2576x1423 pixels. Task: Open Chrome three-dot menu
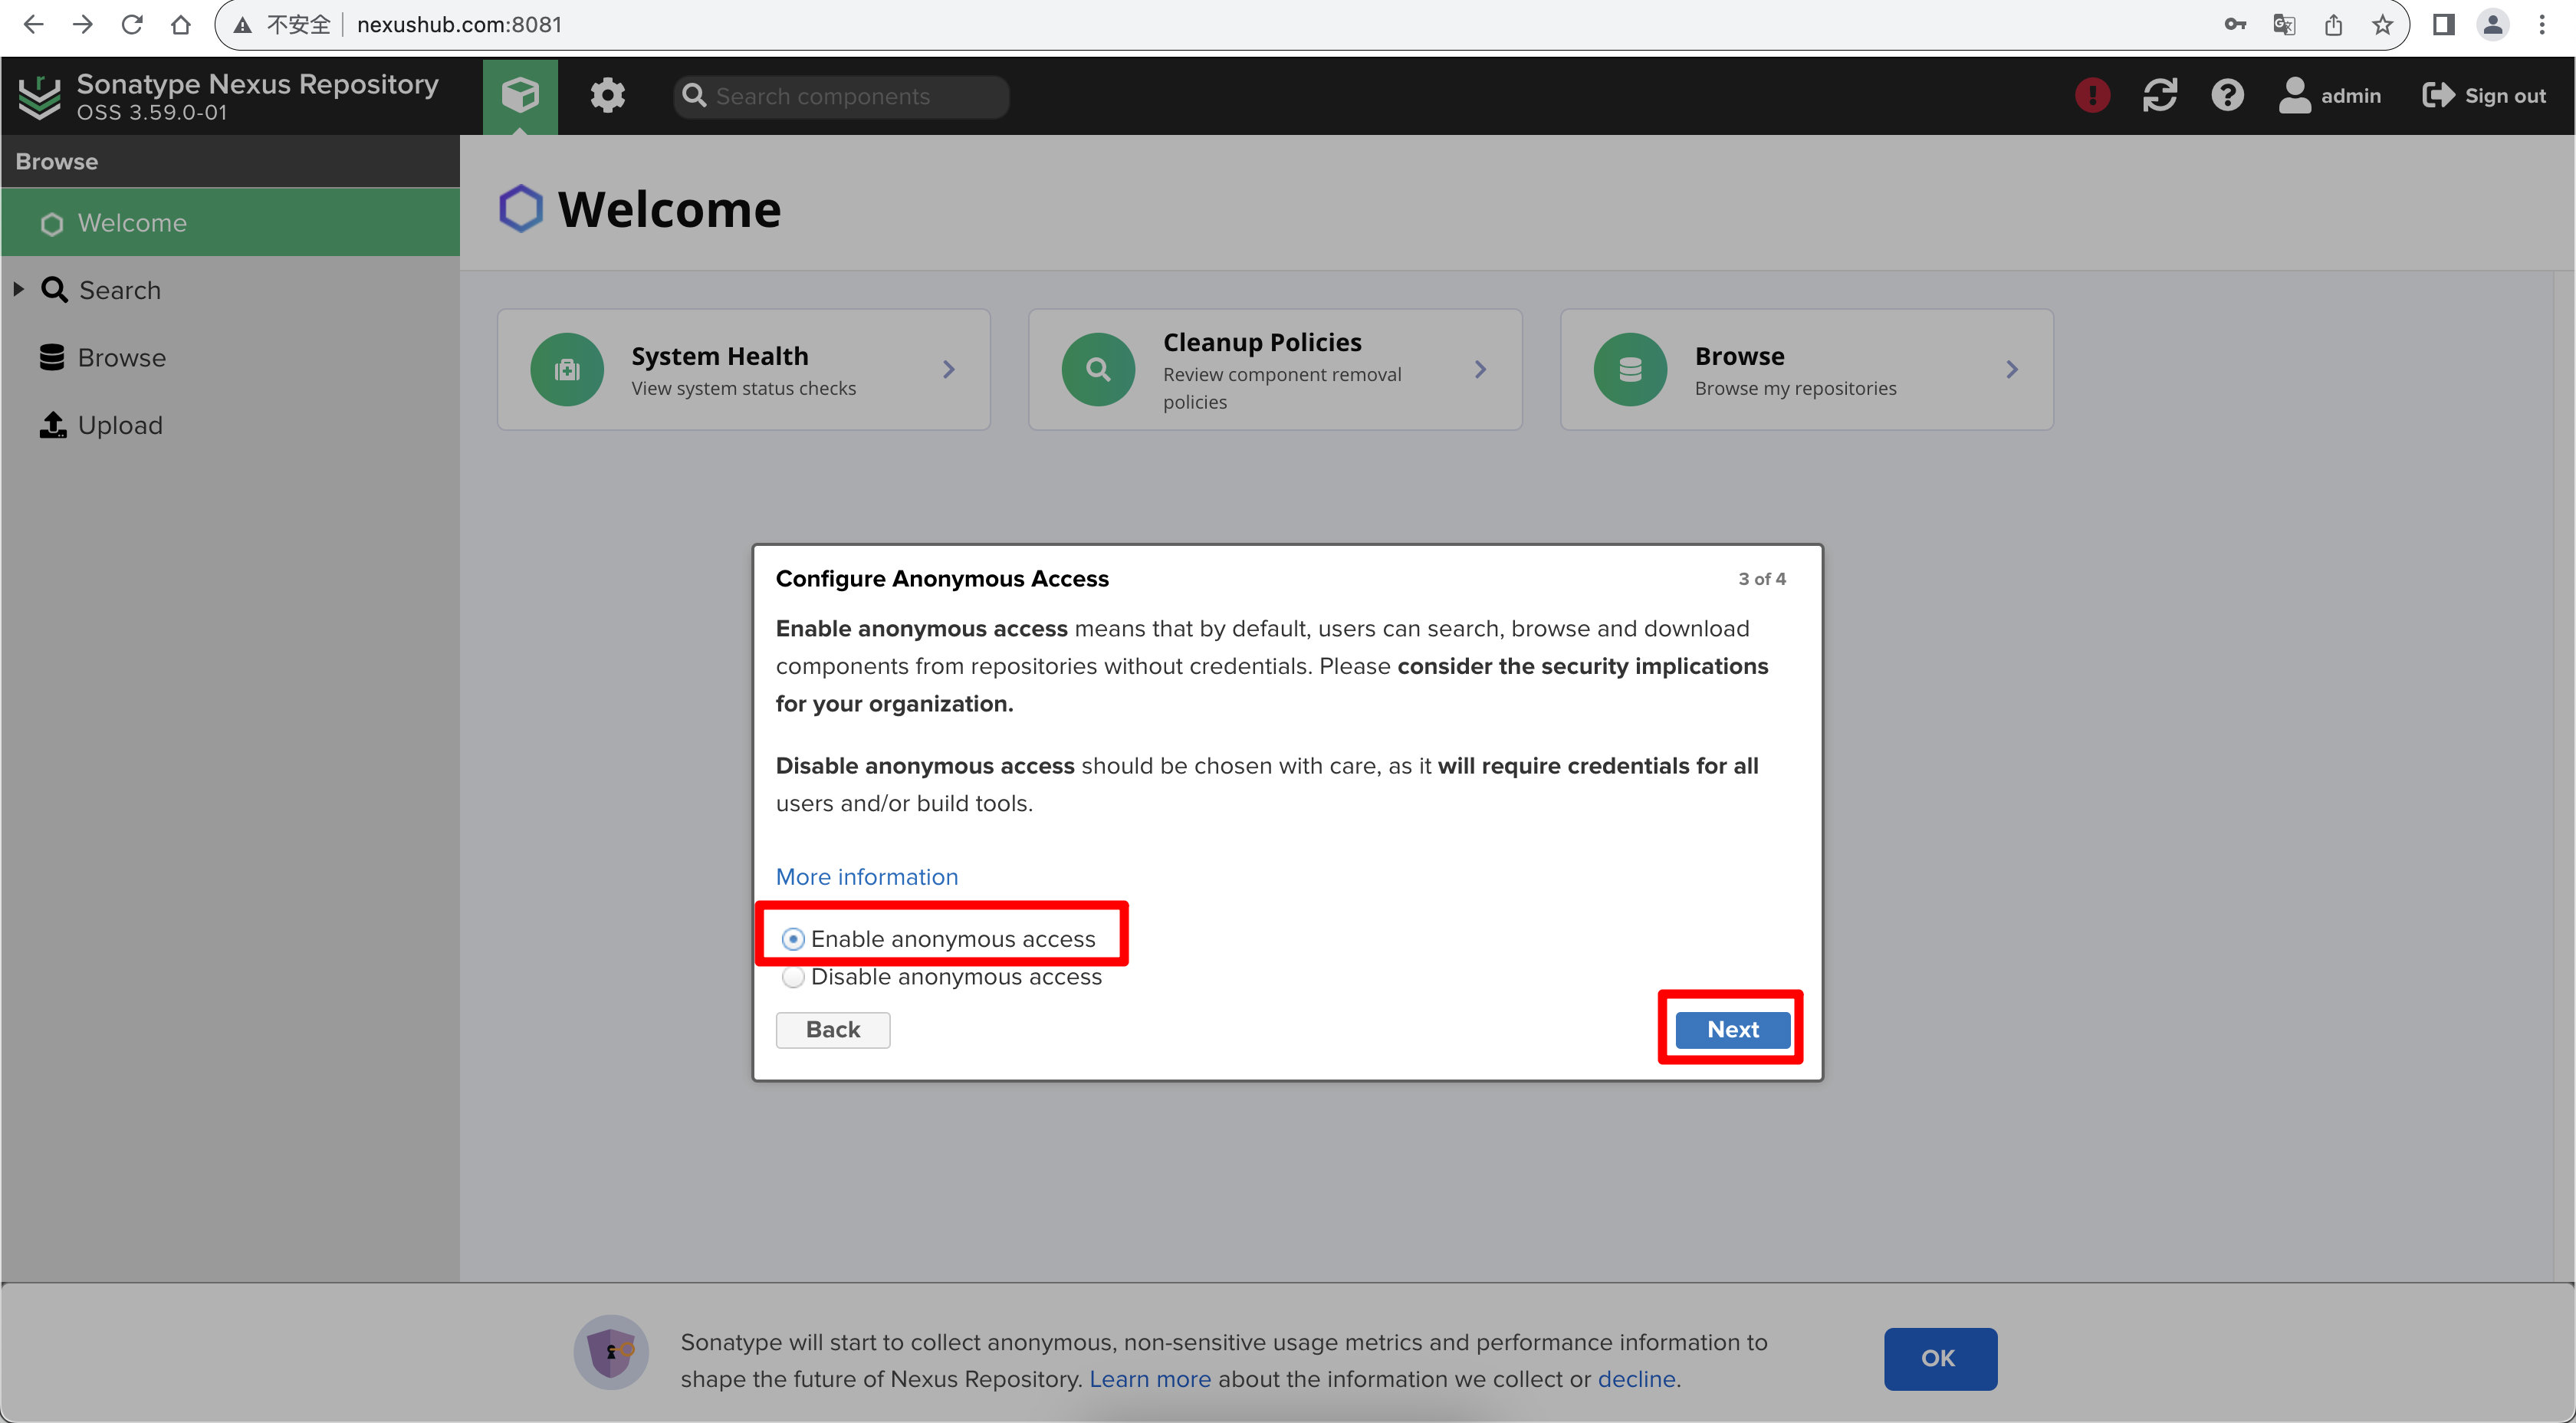(x=2542, y=24)
